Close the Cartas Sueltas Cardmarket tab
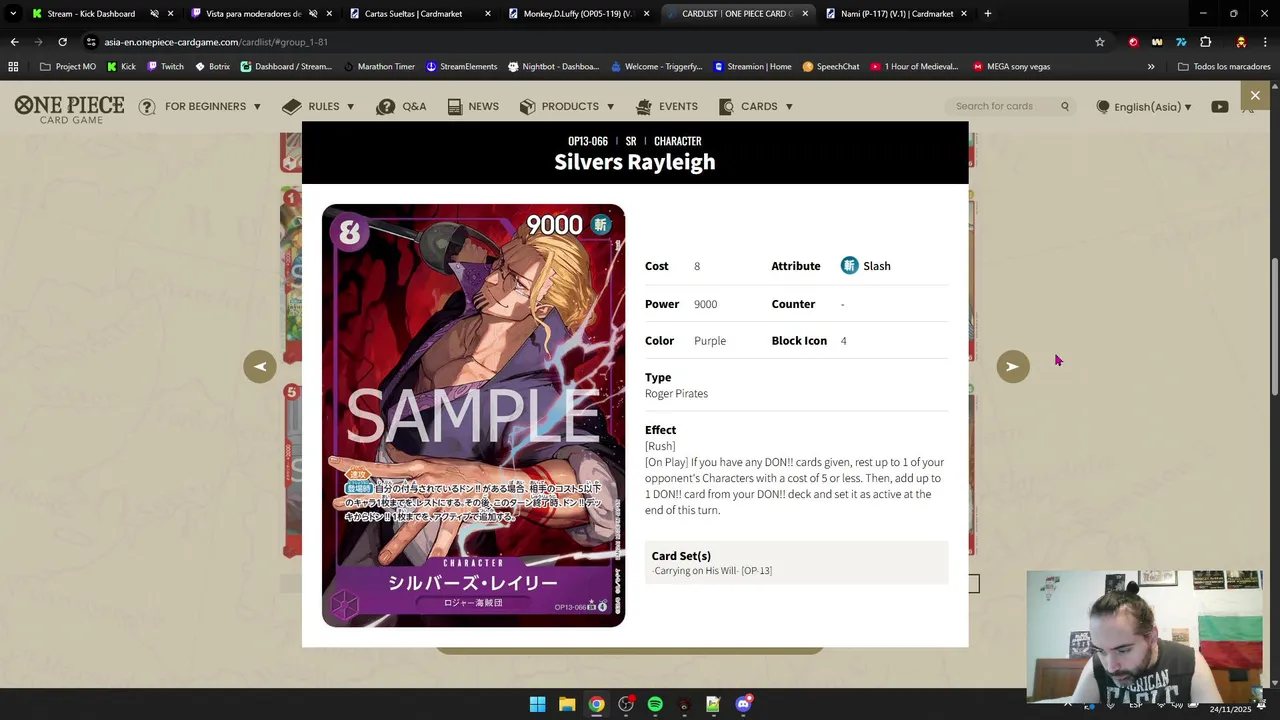This screenshot has width=1280, height=720. (488, 14)
